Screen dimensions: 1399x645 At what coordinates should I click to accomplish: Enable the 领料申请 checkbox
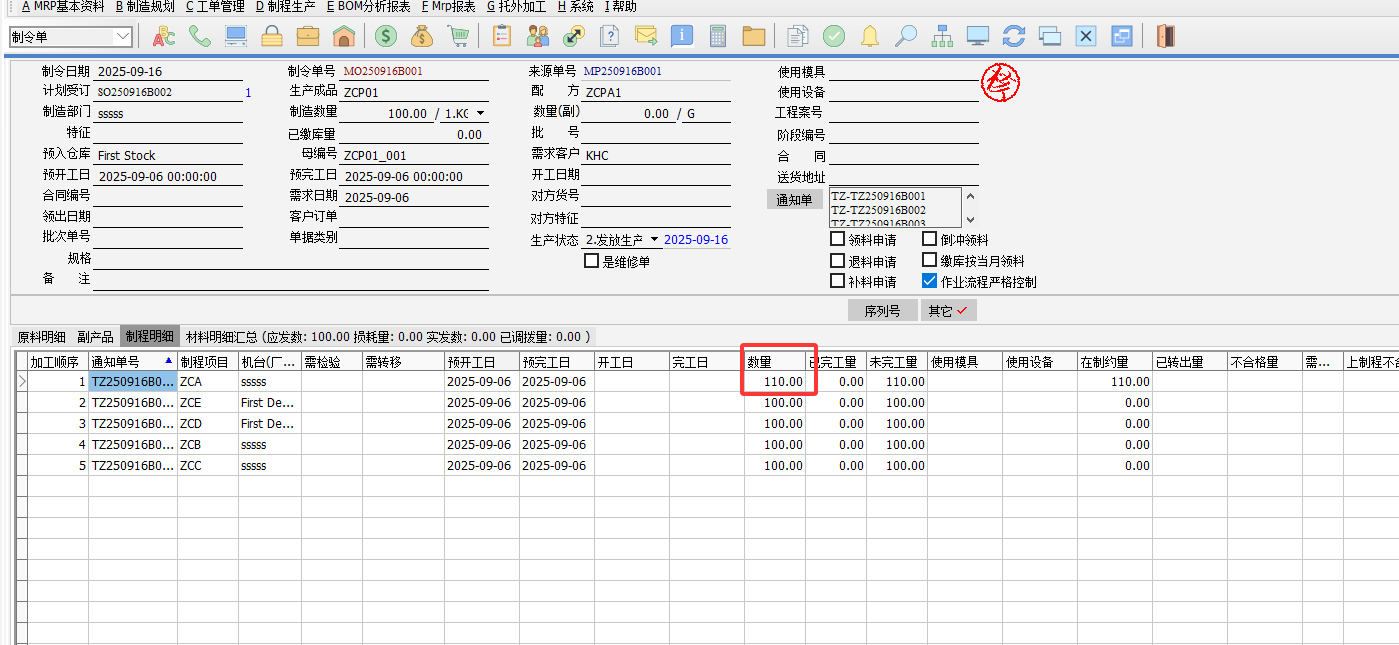coord(838,240)
